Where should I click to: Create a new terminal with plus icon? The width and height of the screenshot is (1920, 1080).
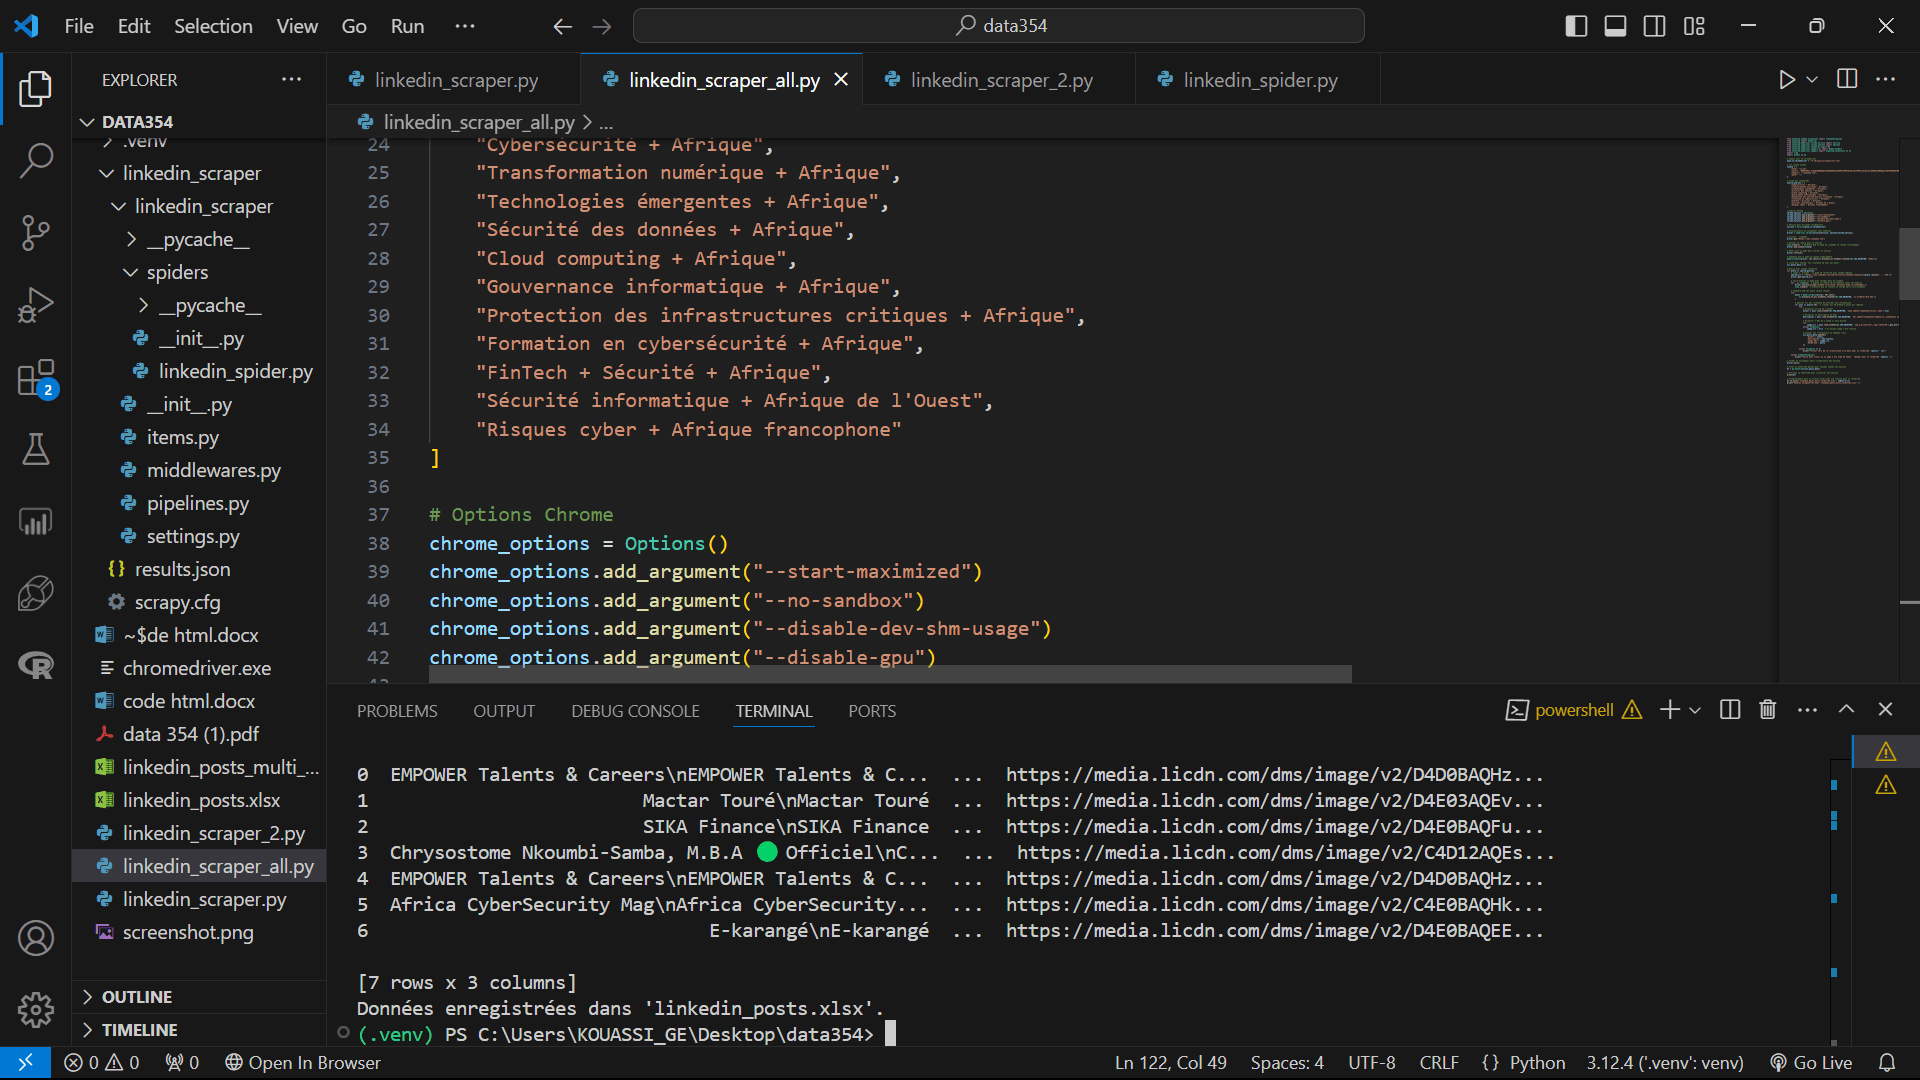[1669, 709]
